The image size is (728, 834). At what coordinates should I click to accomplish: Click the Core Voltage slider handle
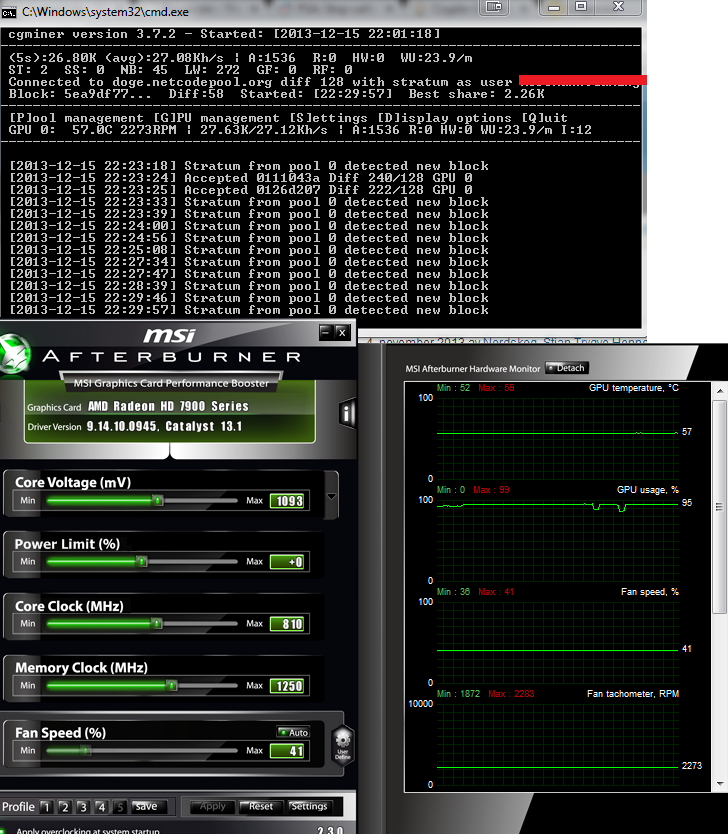click(x=157, y=501)
